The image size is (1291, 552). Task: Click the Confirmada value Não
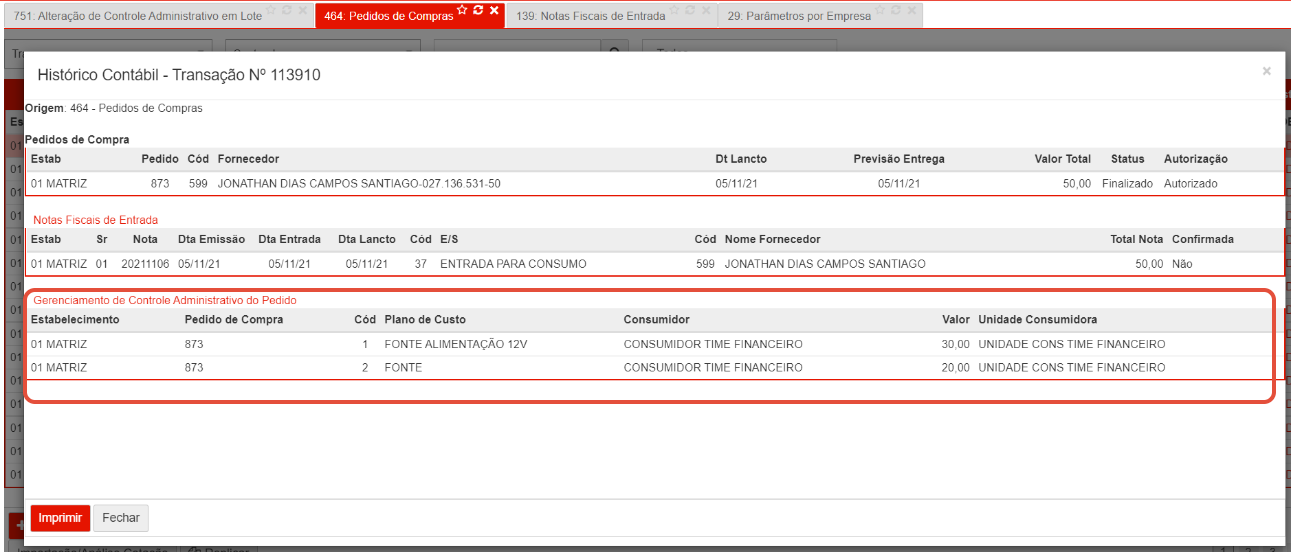point(1182,264)
